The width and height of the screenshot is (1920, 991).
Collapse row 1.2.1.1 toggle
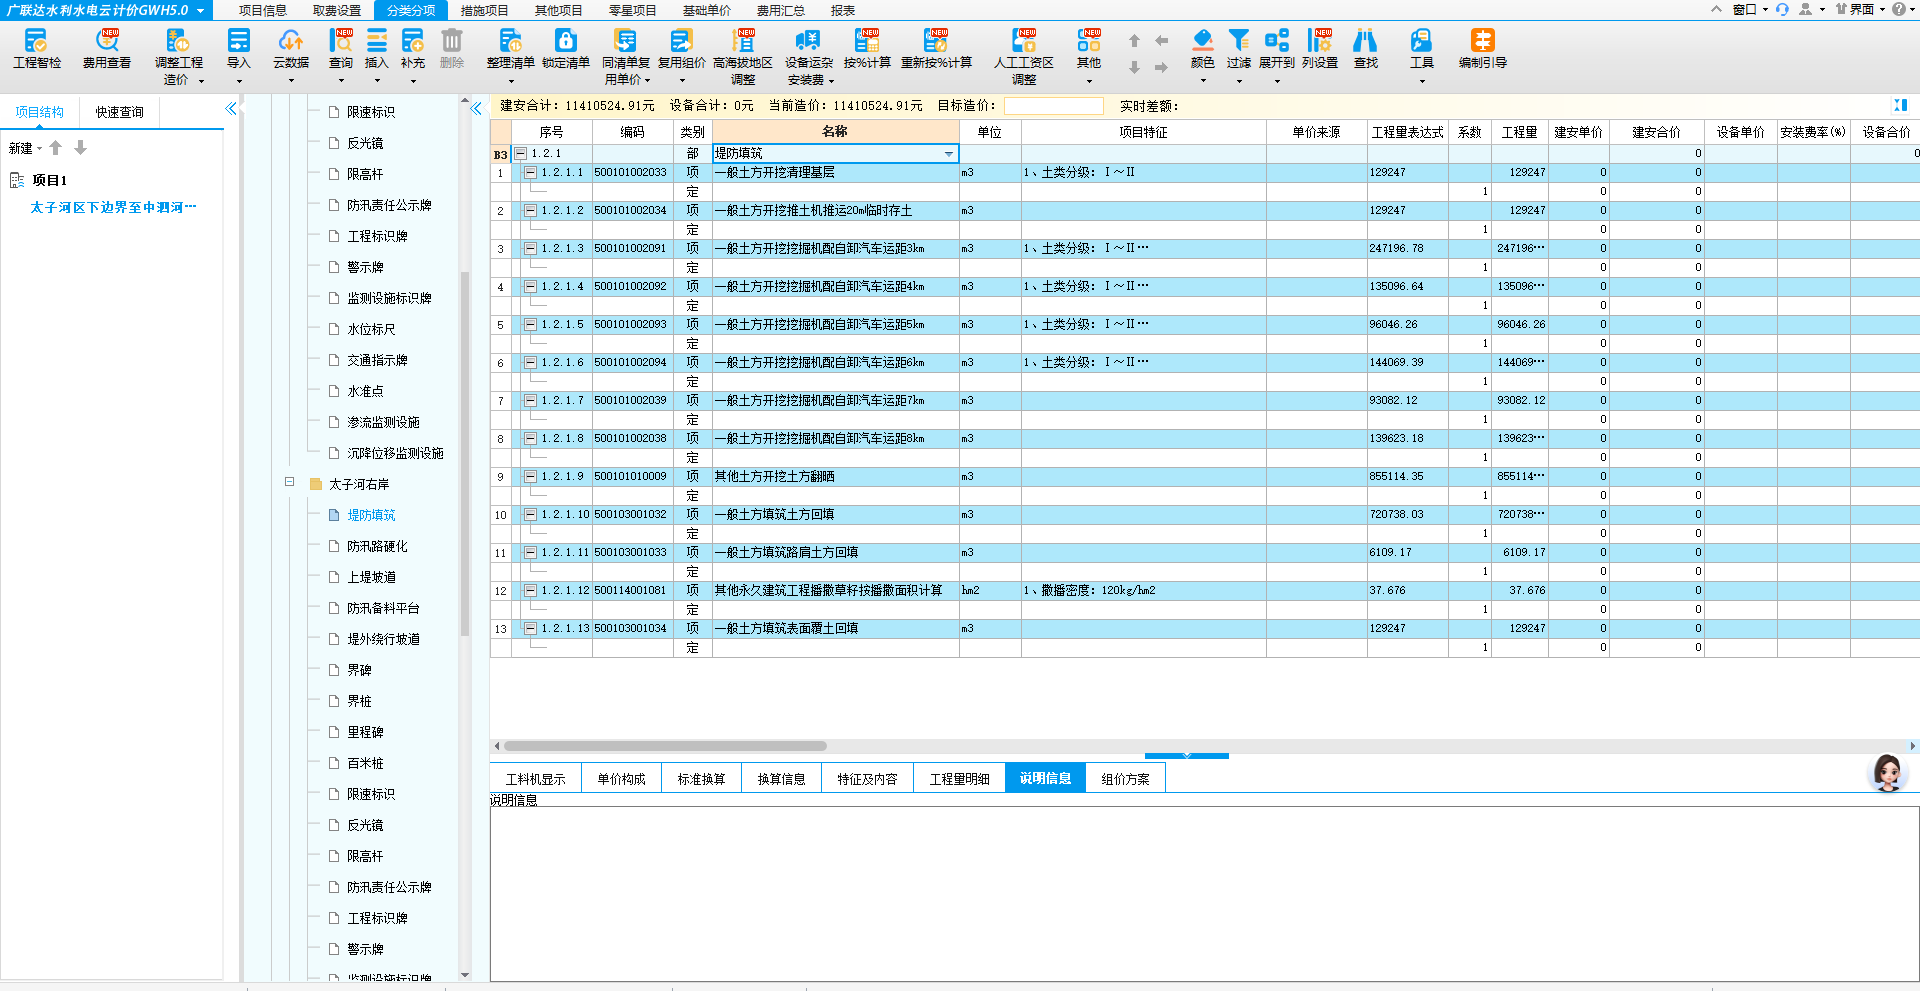531,172
